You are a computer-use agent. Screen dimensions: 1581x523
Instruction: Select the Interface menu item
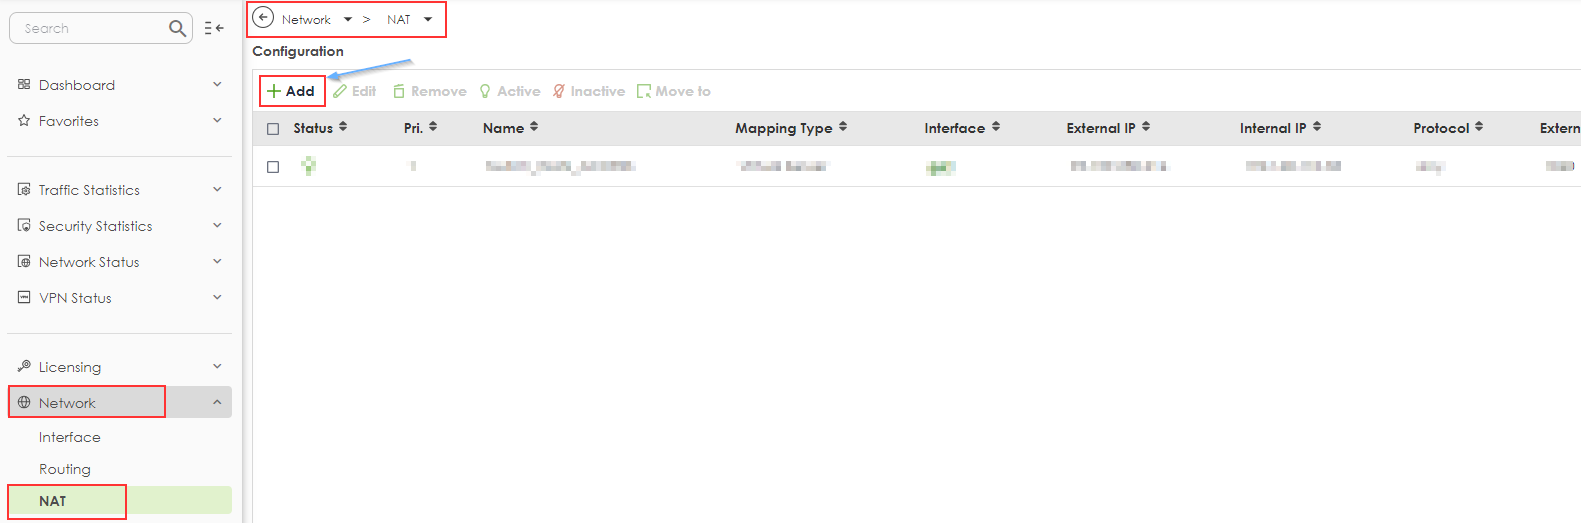click(70, 437)
